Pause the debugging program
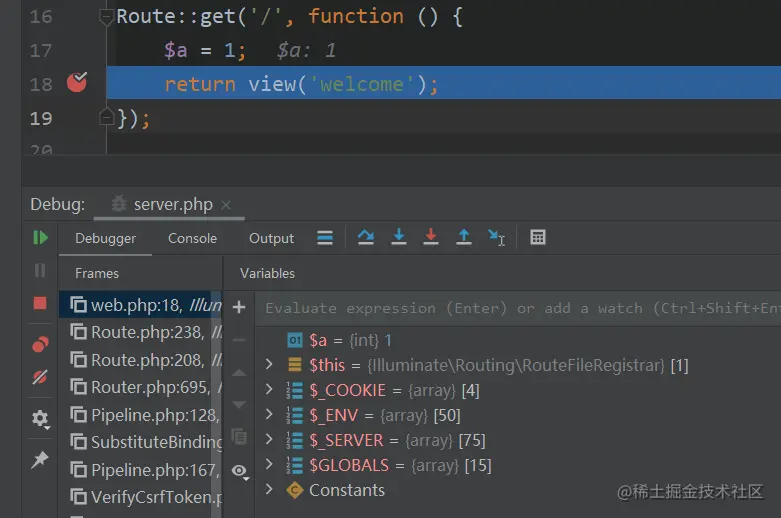781x518 pixels. click(x=40, y=270)
